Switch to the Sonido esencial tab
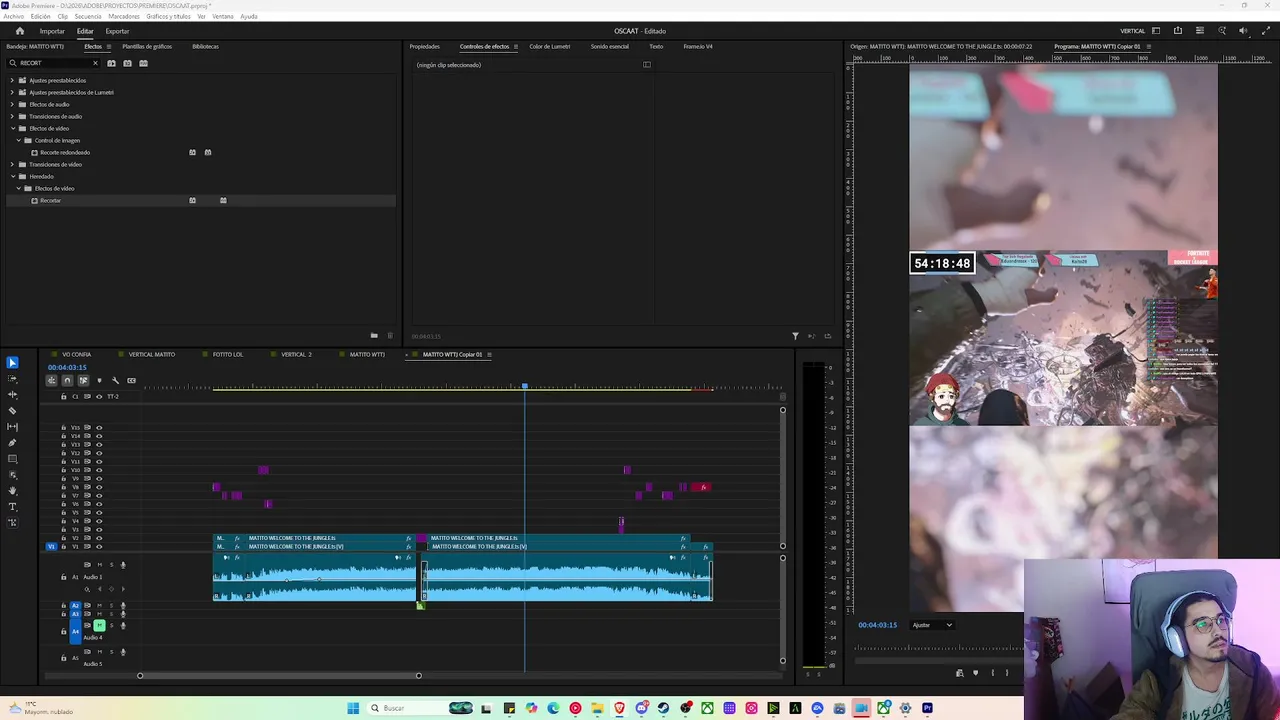1280x720 pixels. tap(610, 46)
